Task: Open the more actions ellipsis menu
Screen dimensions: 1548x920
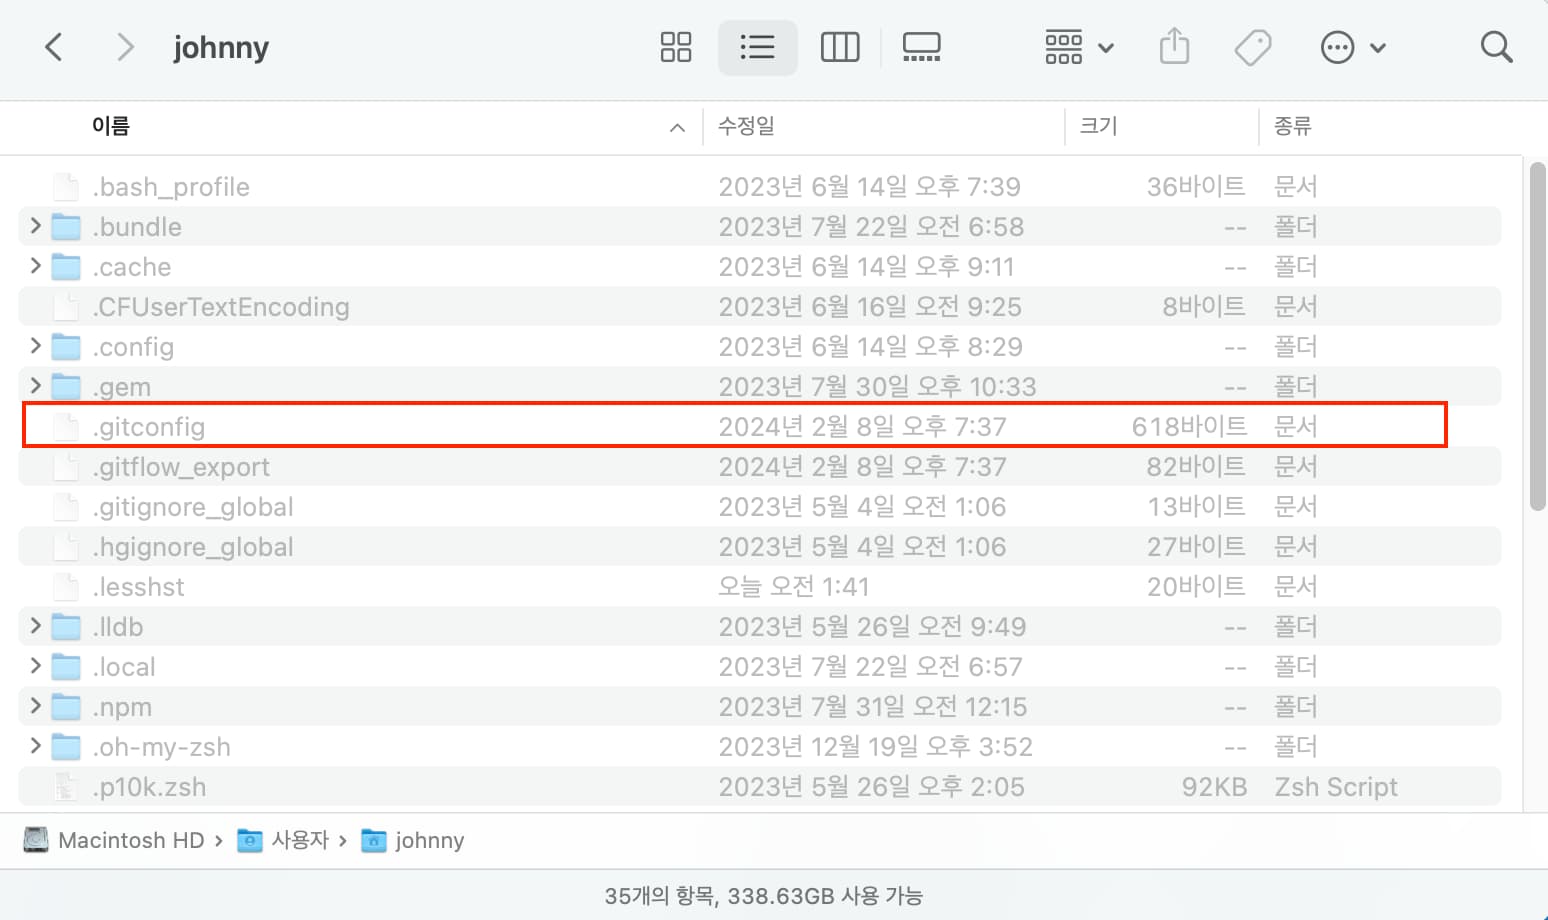Action: pyautogui.click(x=1352, y=47)
